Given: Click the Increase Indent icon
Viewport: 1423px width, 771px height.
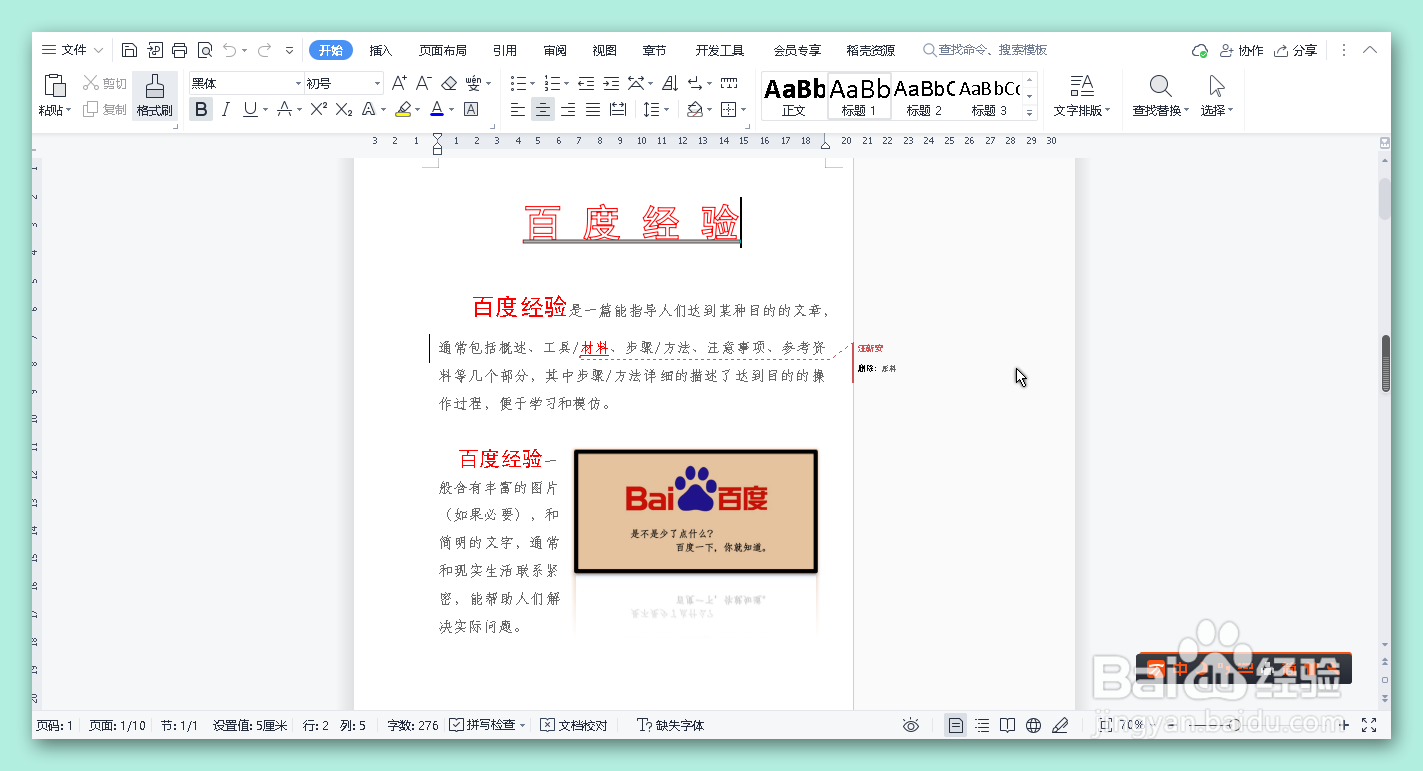Looking at the screenshot, I should tap(609, 83).
